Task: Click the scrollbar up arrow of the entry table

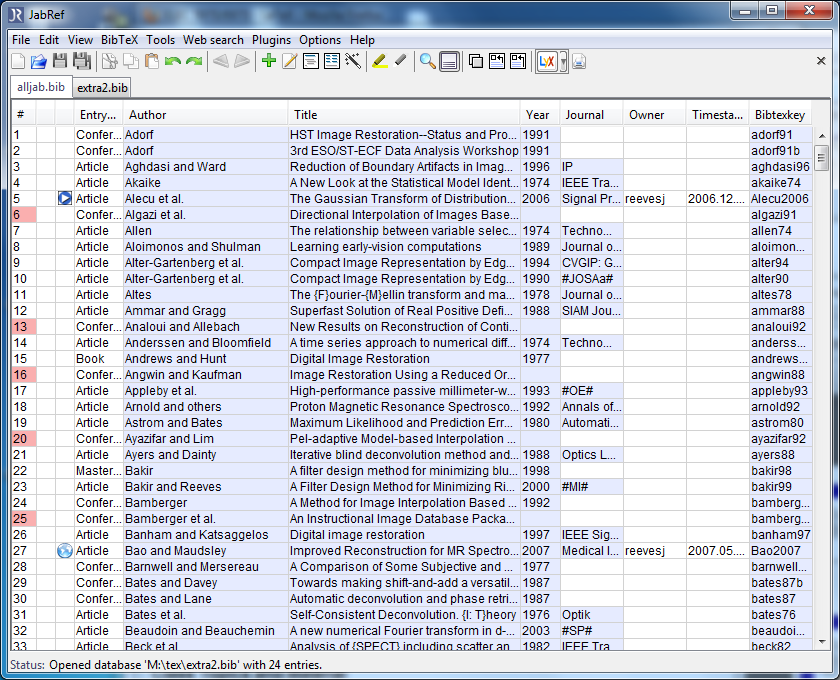Action: coord(821,136)
